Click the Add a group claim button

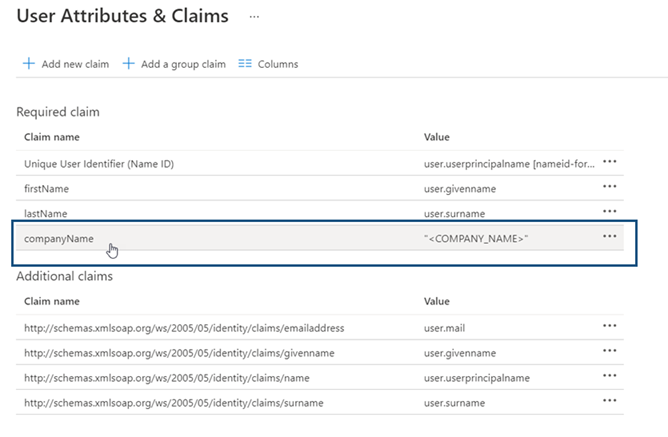click(174, 64)
